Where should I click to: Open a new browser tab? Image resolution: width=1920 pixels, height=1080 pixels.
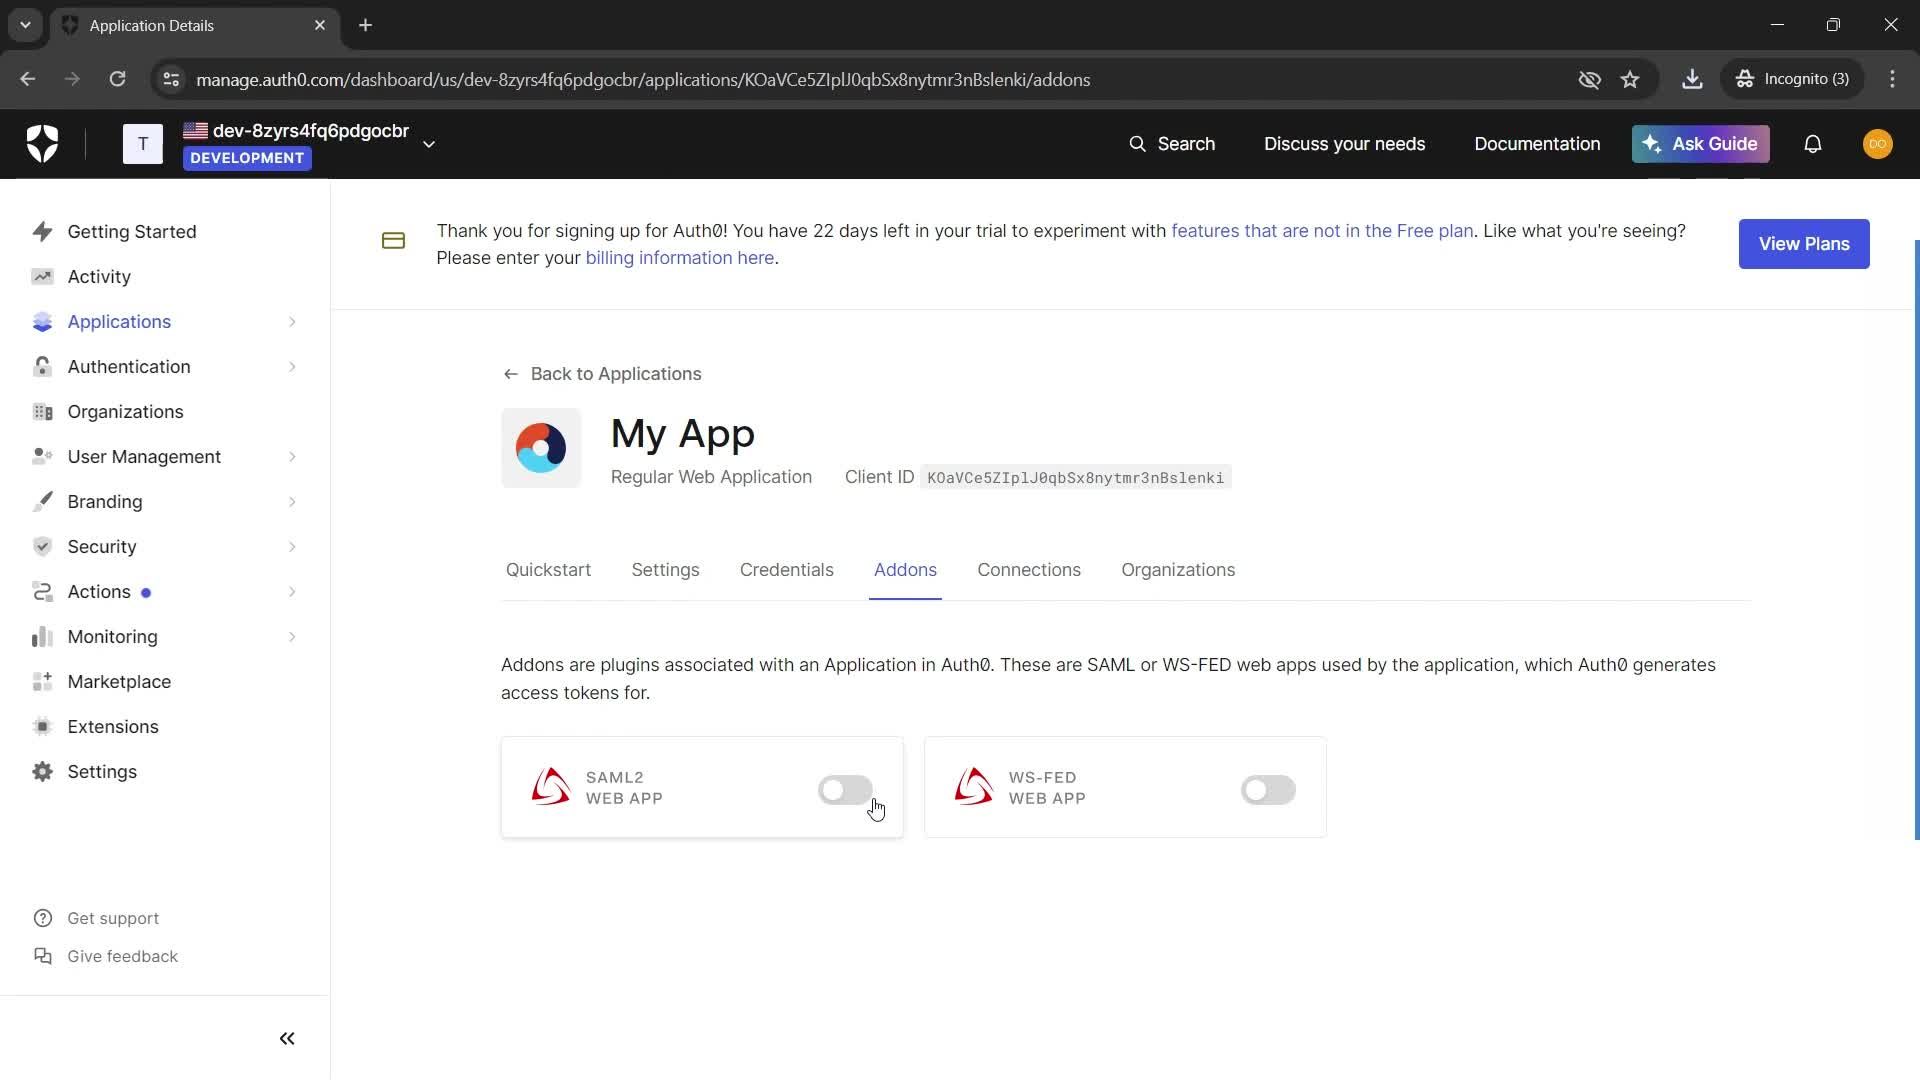366,25
